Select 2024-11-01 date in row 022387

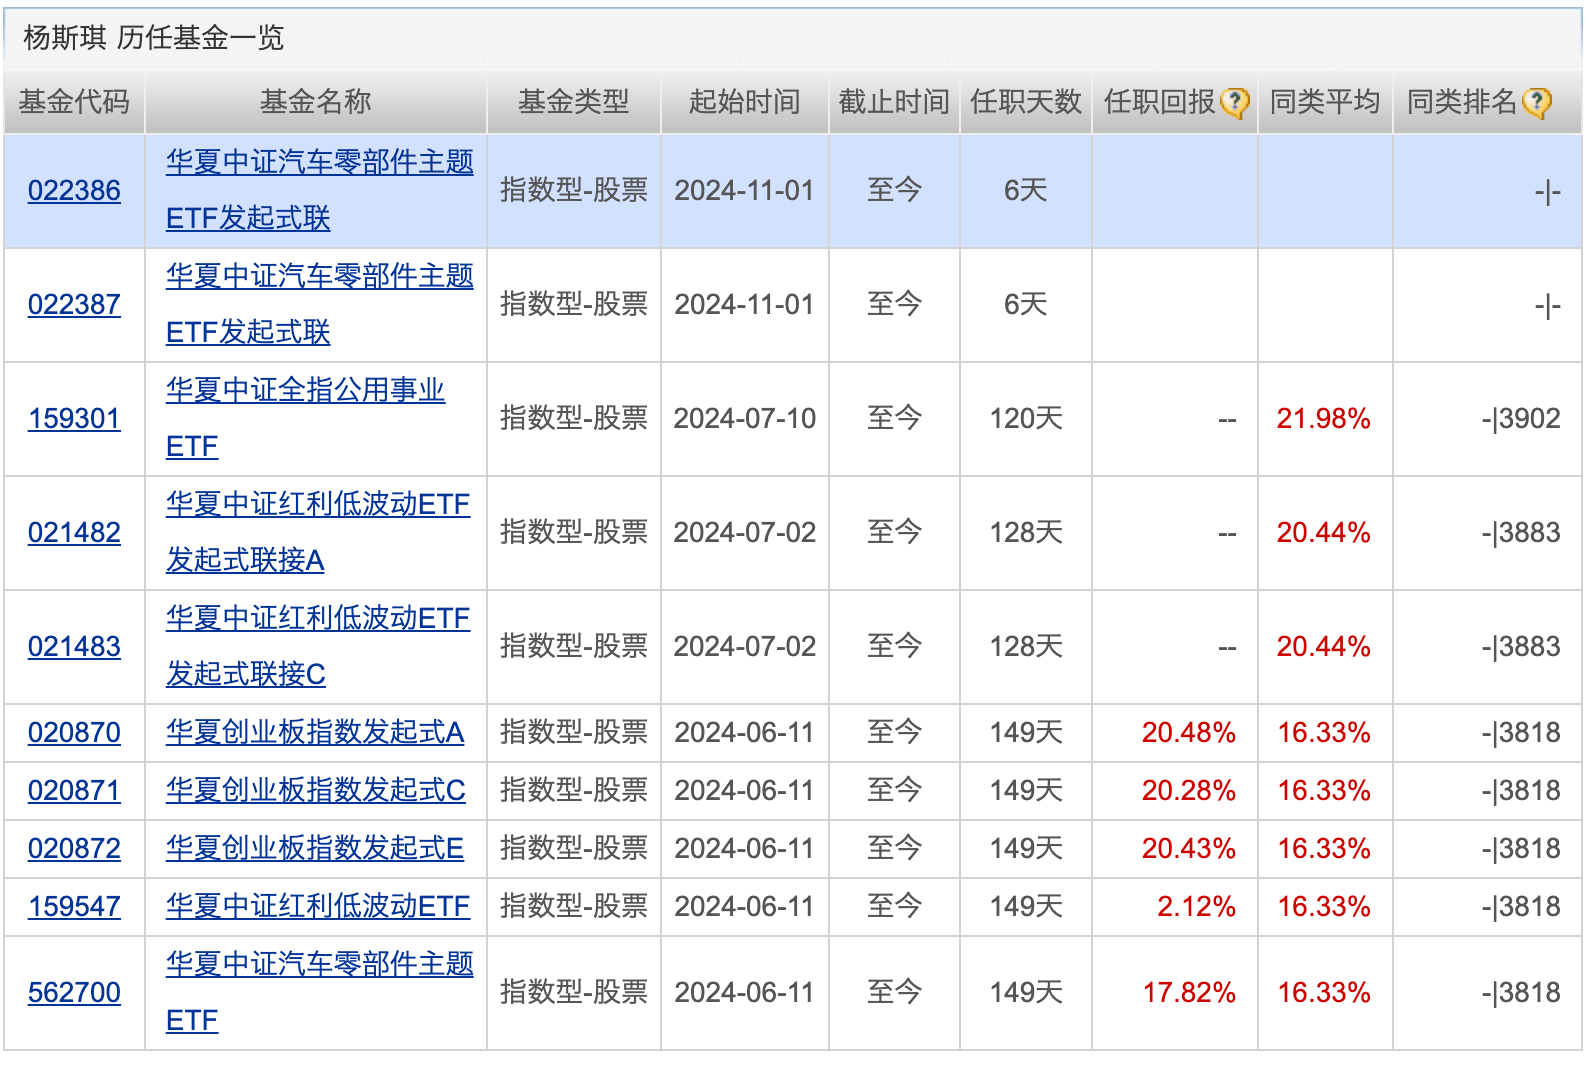pos(744,304)
